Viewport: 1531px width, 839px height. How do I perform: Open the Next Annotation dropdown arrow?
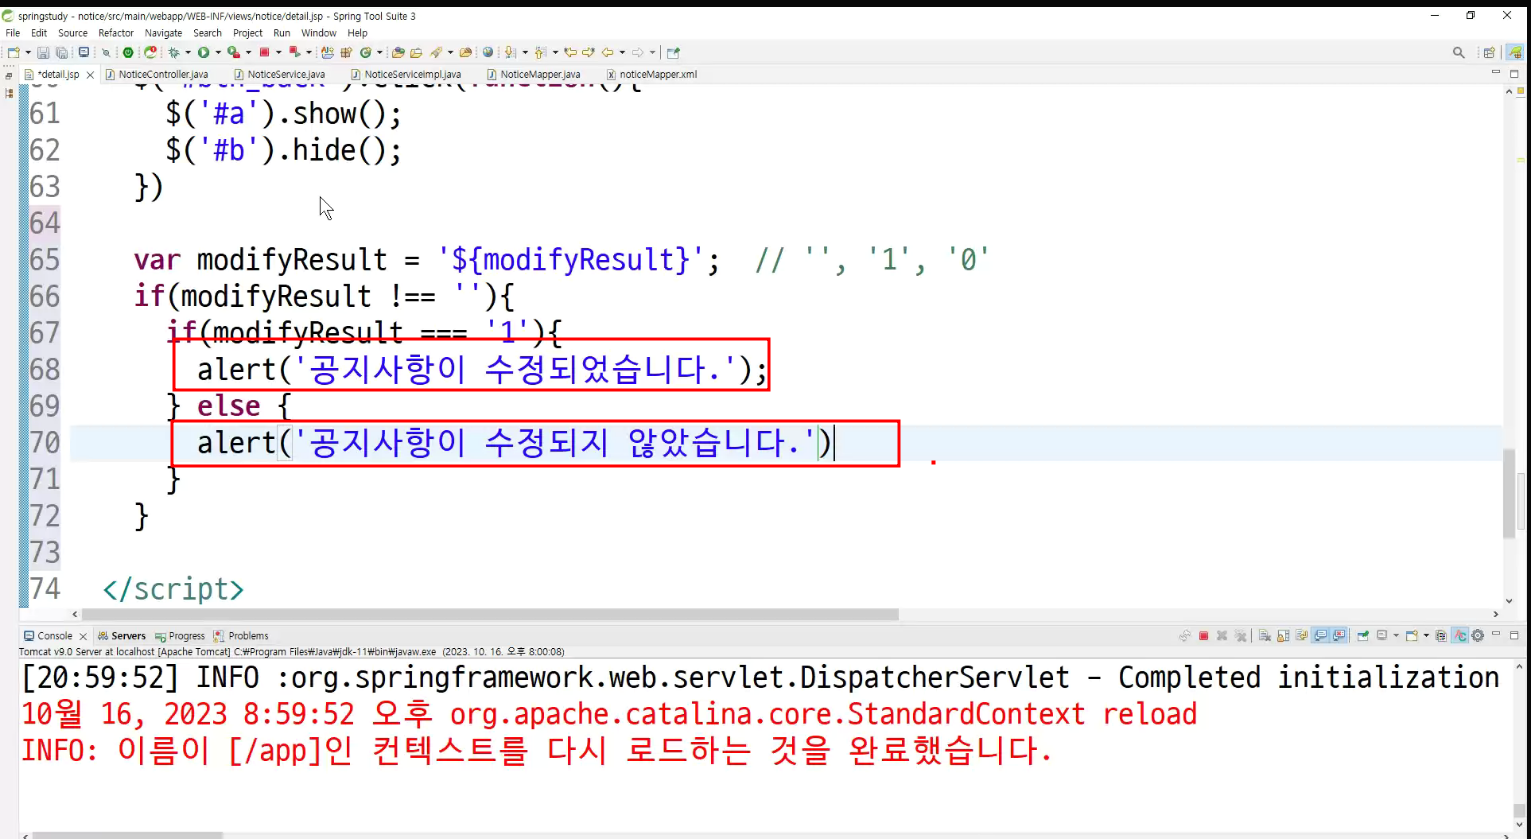524,53
